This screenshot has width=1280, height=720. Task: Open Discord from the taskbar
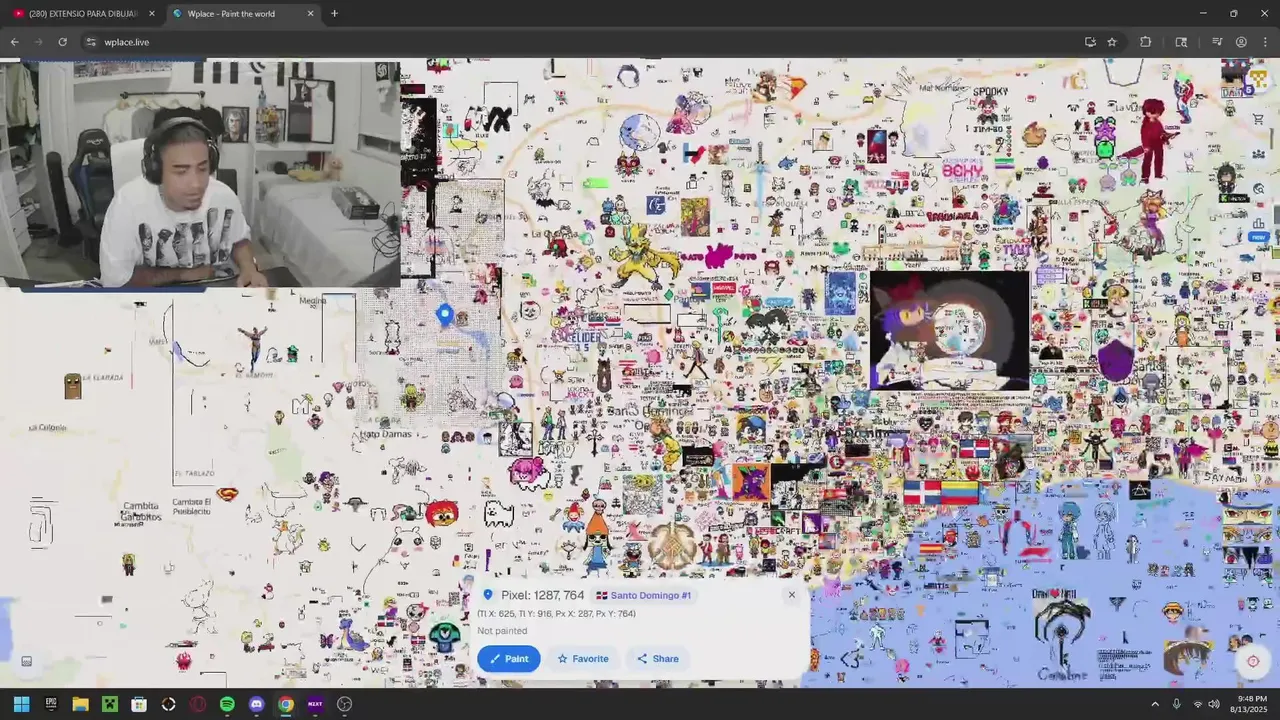click(256, 704)
